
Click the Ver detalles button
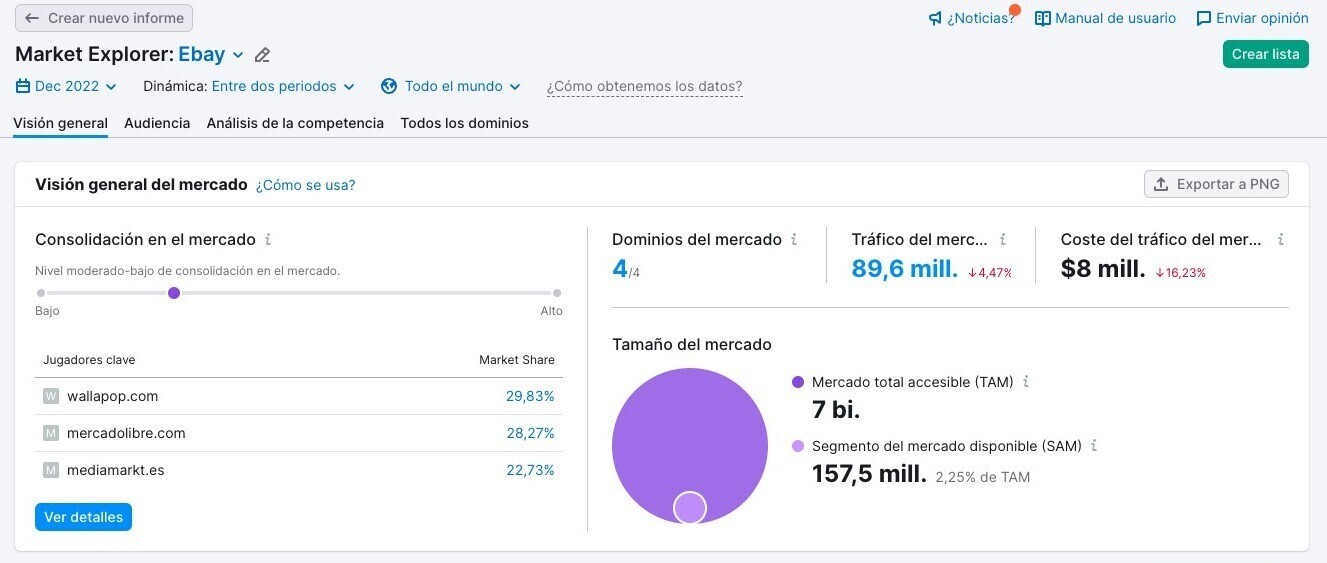coord(83,517)
